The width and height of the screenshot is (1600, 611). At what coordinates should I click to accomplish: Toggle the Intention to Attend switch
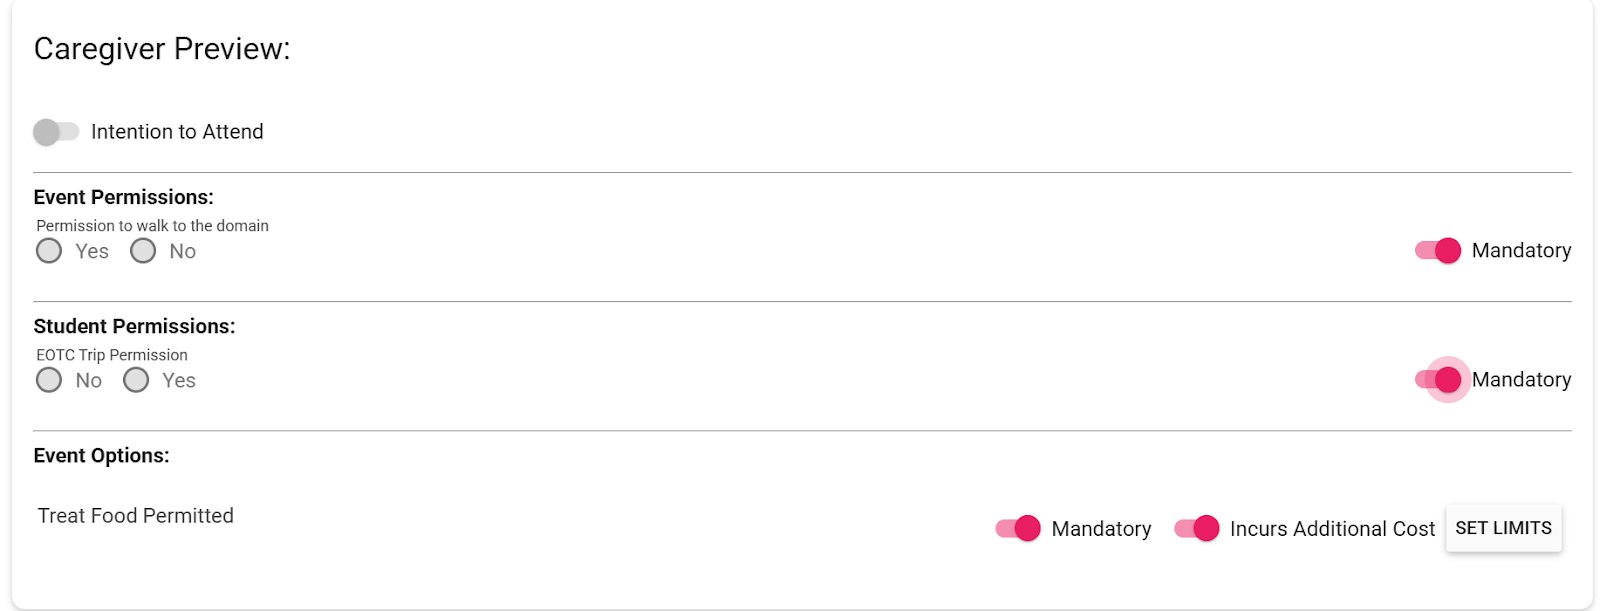pos(55,132)
